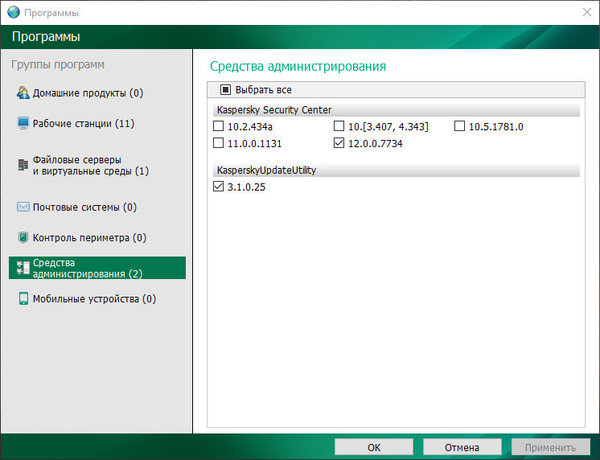The height and width of the screenshot is (460, 600).
Task: Click the Perimeter control shield icon
Action: [x=23, y=238]
